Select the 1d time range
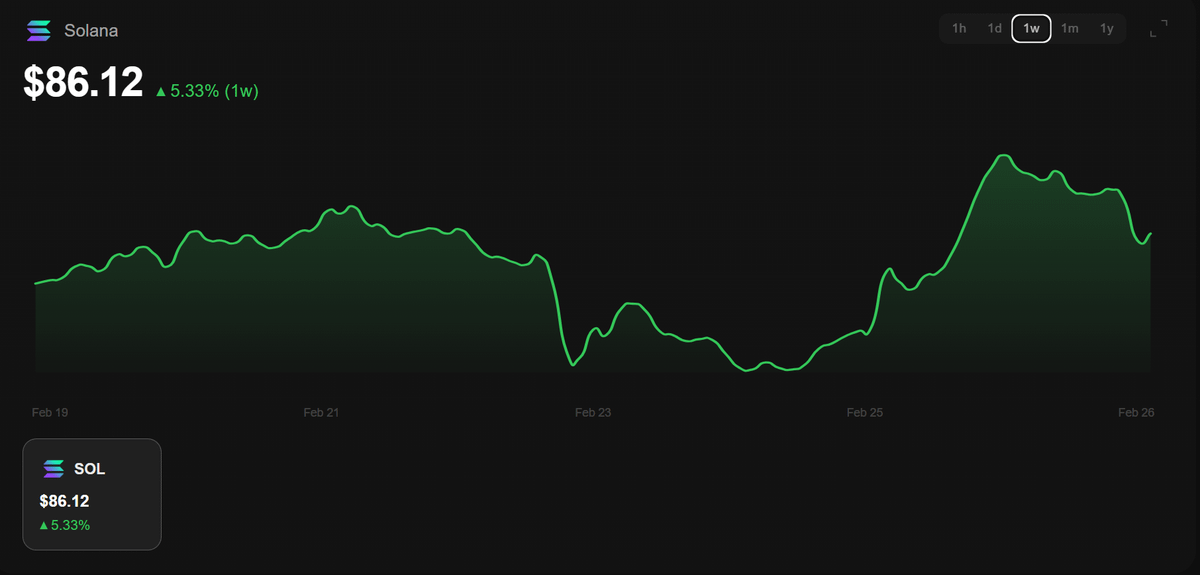This screenshot has height=575, width=1200. pos(995,29)
